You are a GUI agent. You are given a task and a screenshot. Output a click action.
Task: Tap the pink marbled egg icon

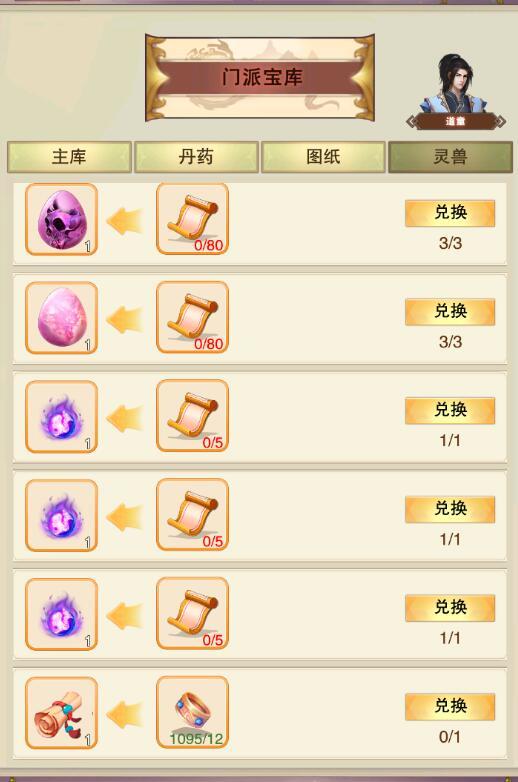point(61,318)
